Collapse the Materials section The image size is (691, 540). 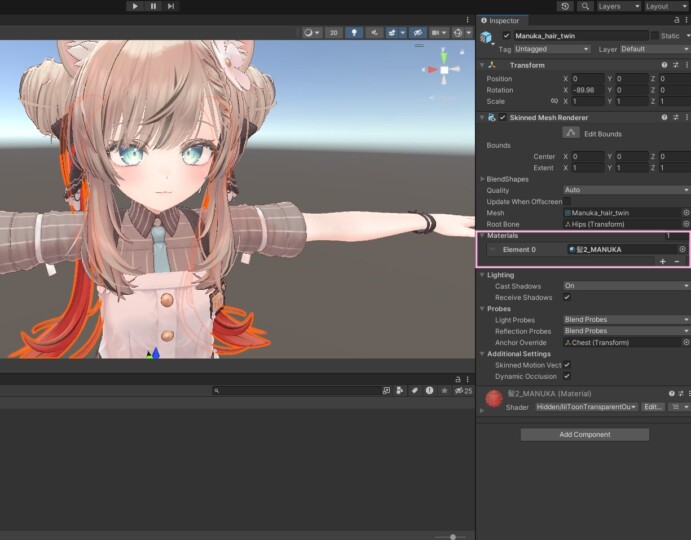[x=482, y=235]
